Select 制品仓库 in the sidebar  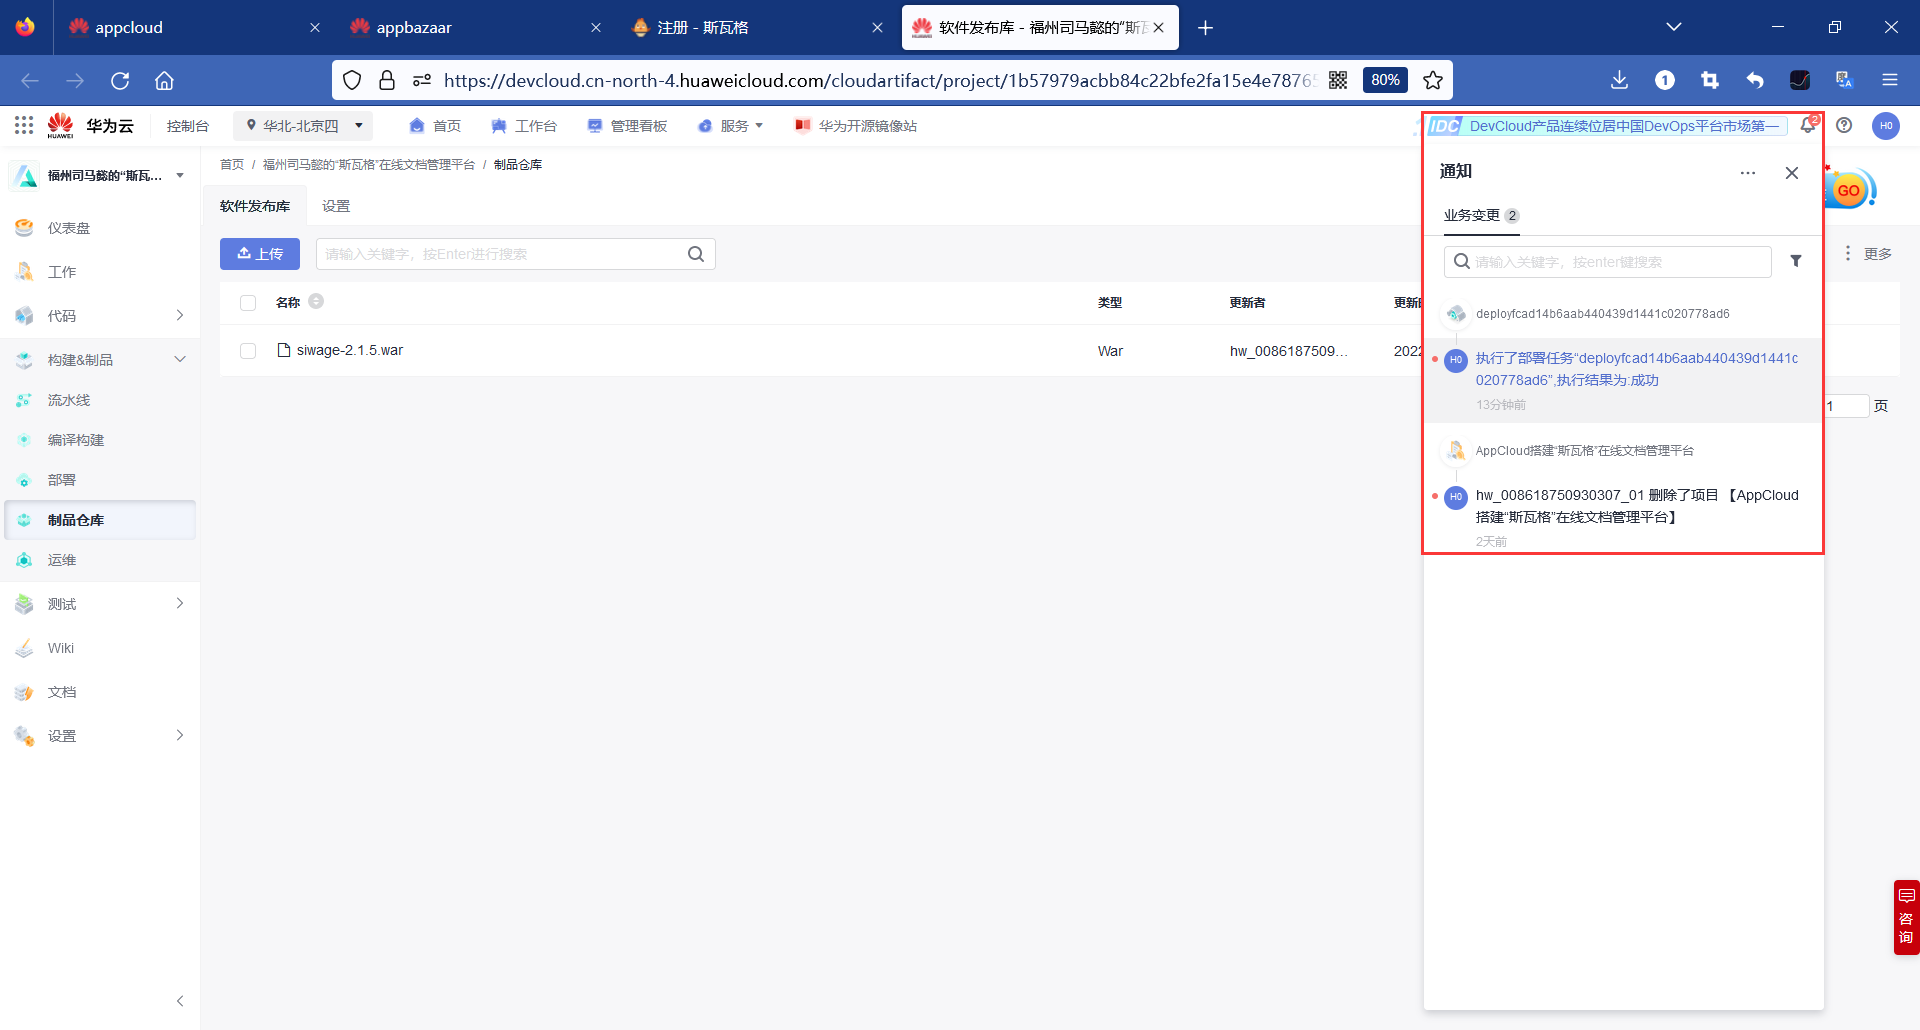(100, 520)
